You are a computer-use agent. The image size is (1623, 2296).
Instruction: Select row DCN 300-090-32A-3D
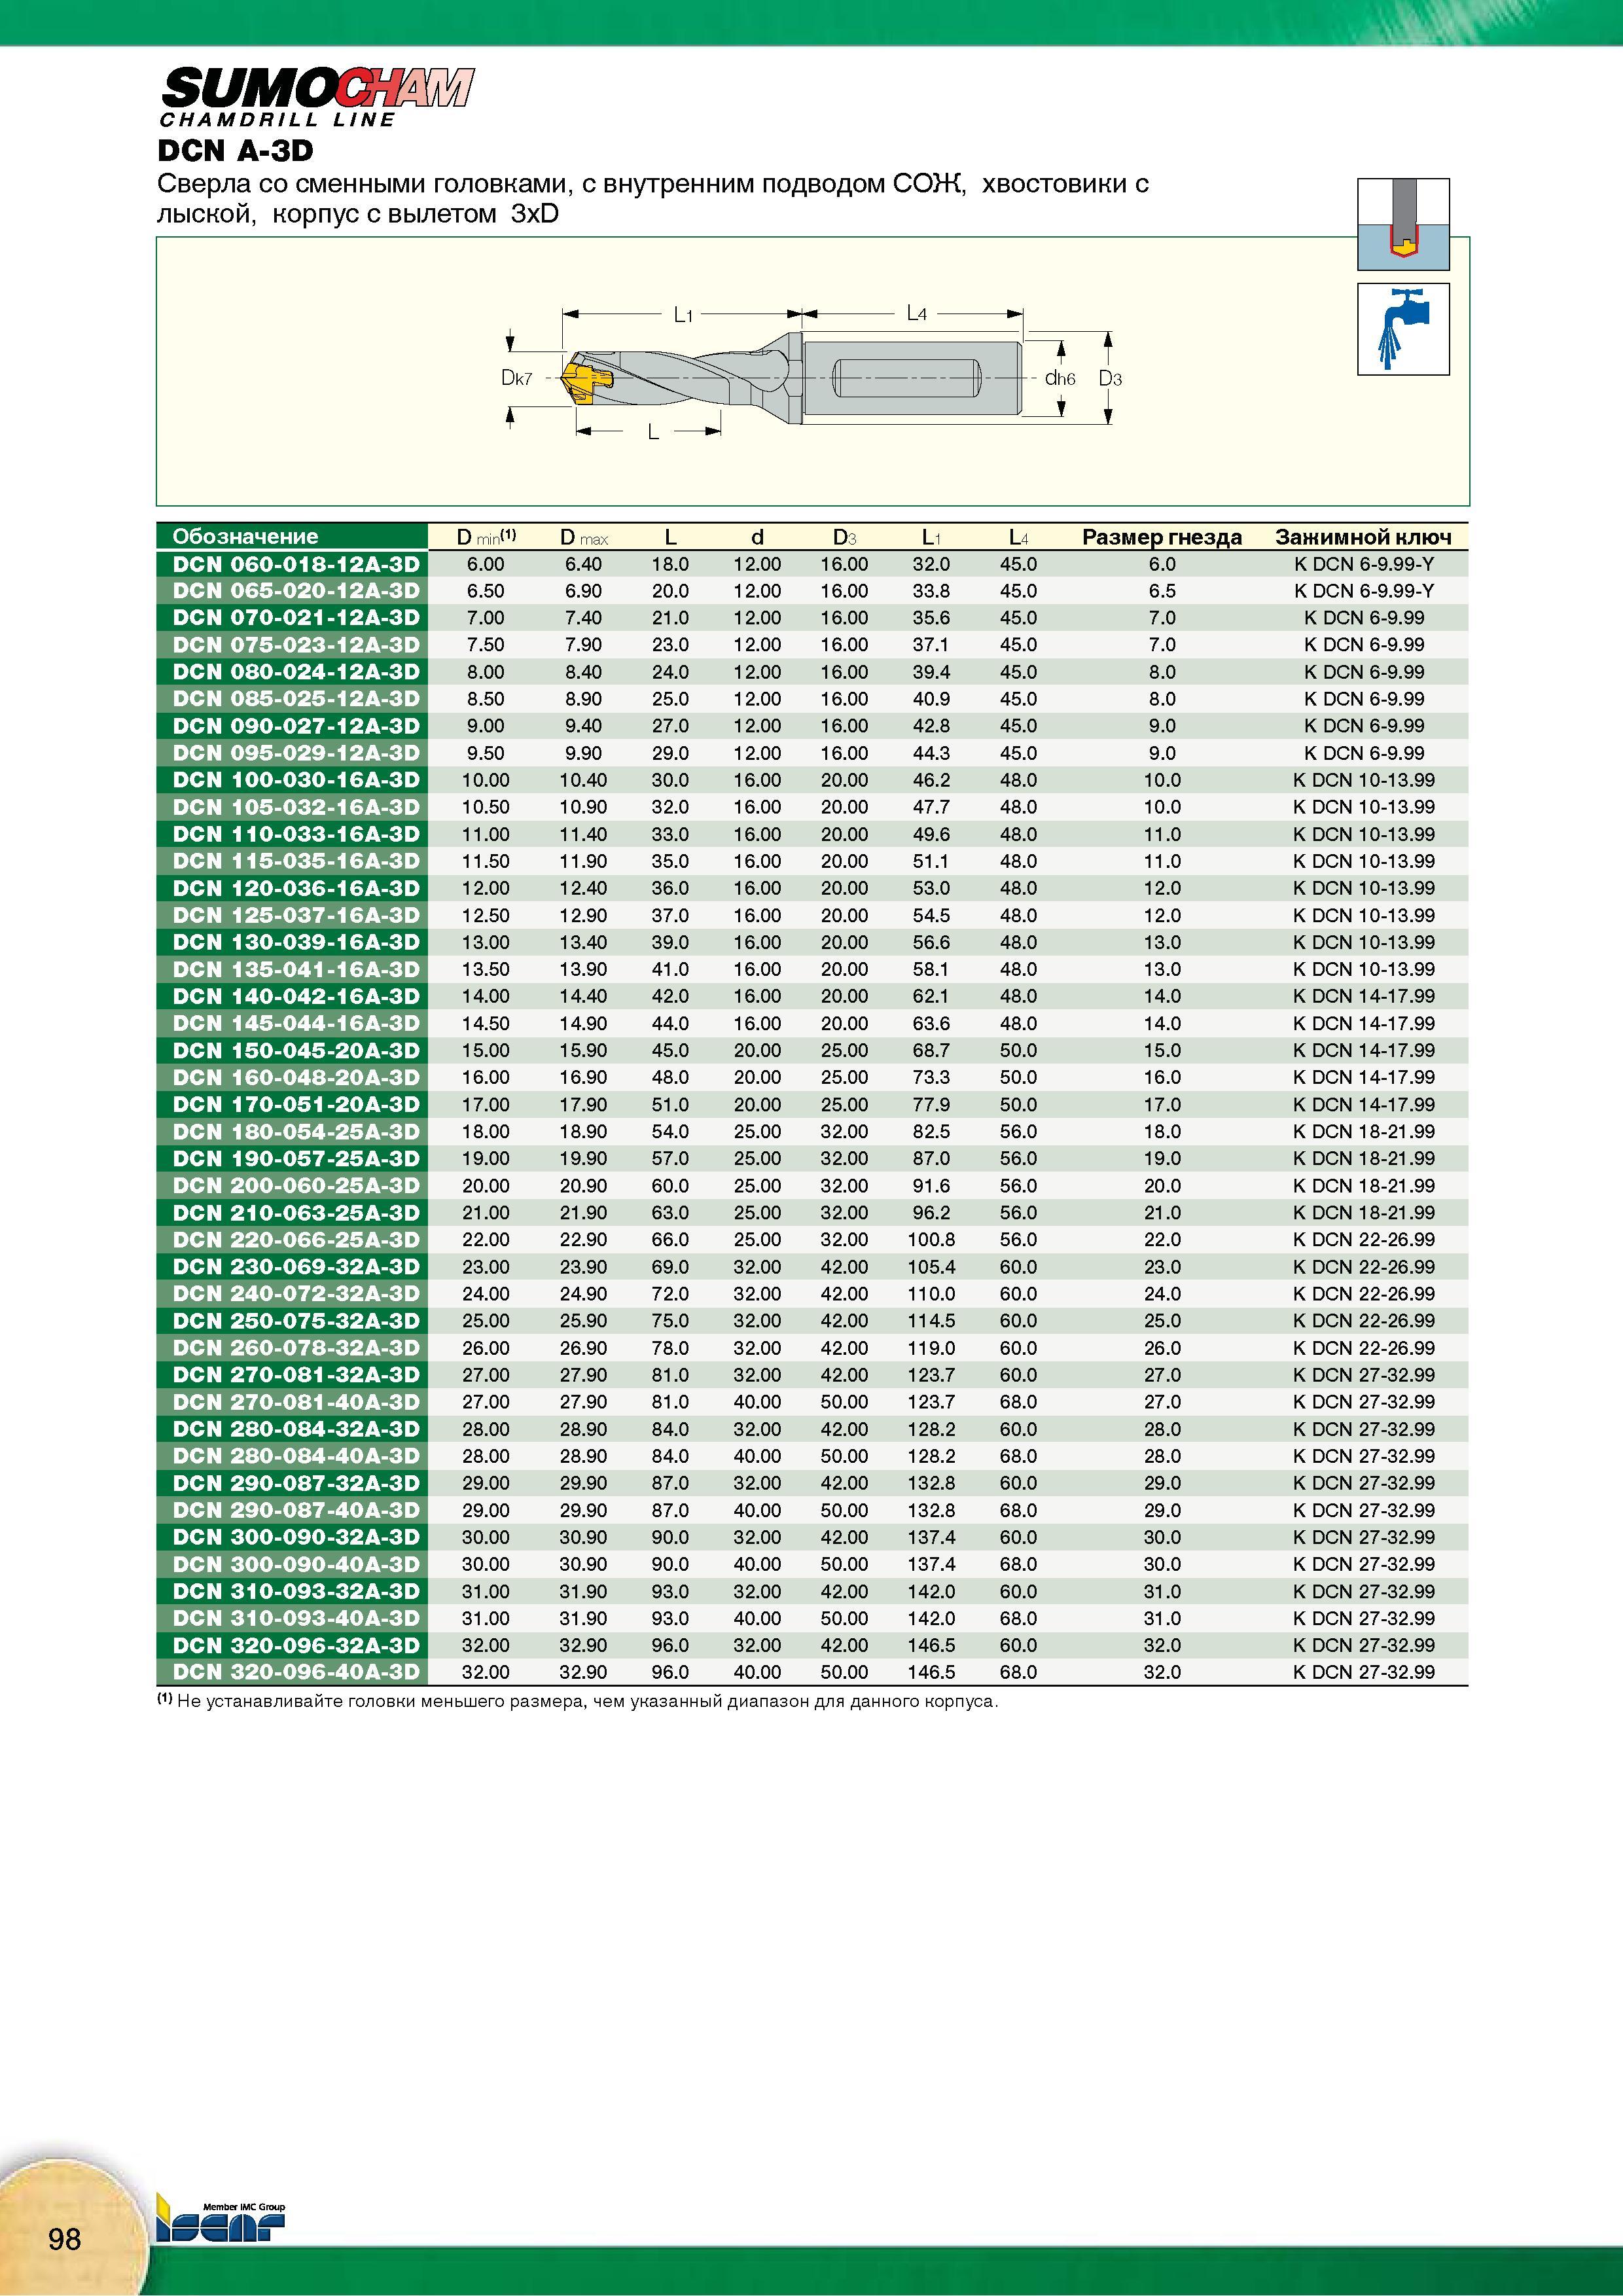point(812,1537)
